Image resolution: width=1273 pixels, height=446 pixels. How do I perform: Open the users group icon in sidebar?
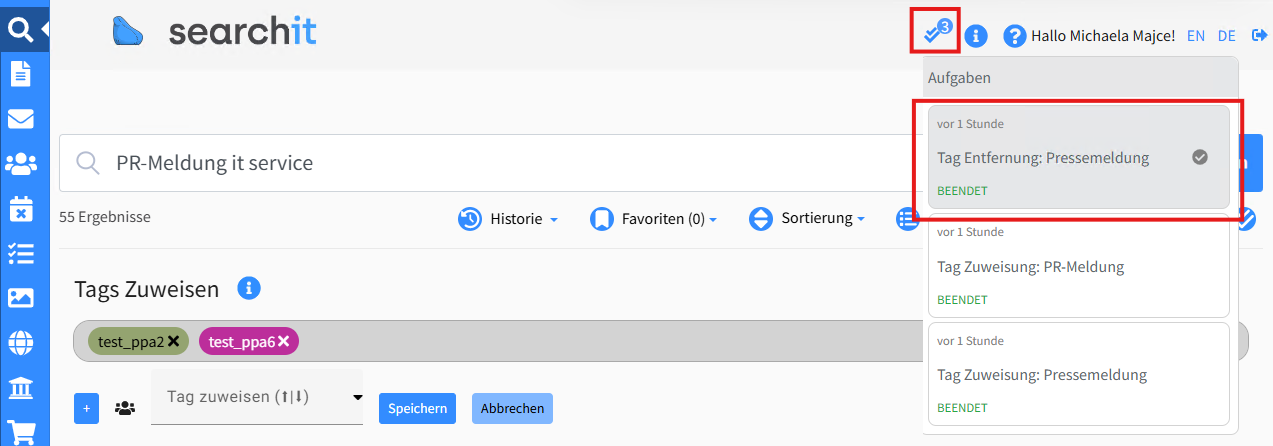[20, 164]
